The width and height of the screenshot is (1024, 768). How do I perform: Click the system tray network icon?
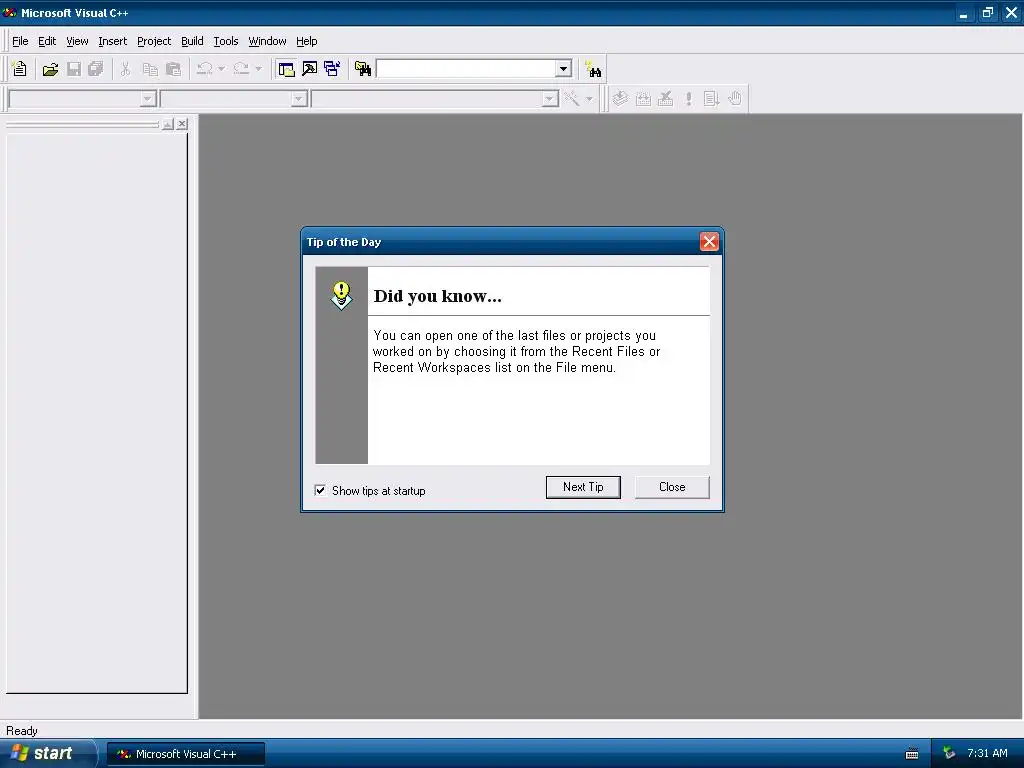(x=949, y=753)
